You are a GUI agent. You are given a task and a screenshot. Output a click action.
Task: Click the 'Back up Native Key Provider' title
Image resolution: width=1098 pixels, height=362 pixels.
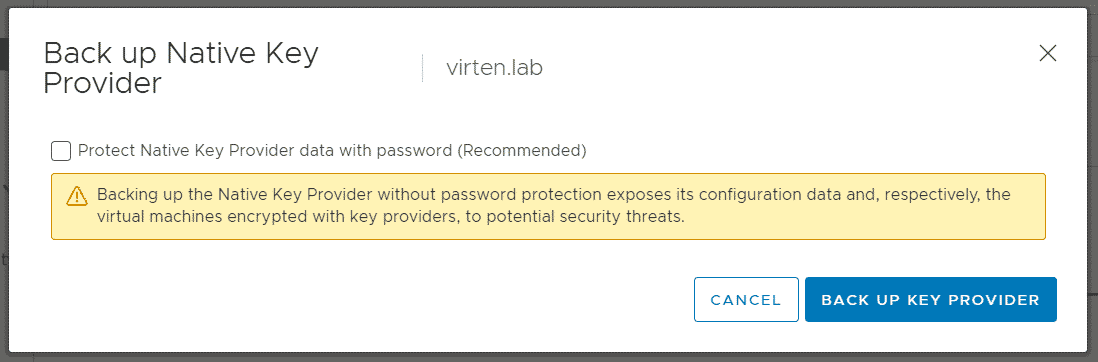click(x=181, y=68)
